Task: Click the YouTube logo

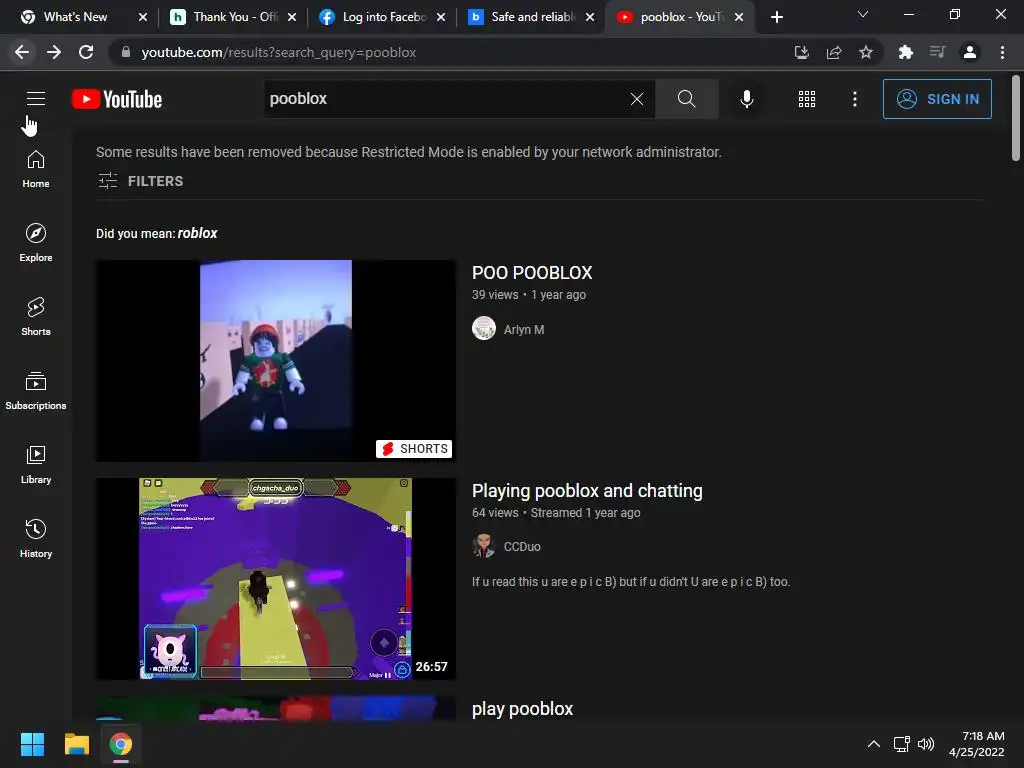Action: point(117,99)
